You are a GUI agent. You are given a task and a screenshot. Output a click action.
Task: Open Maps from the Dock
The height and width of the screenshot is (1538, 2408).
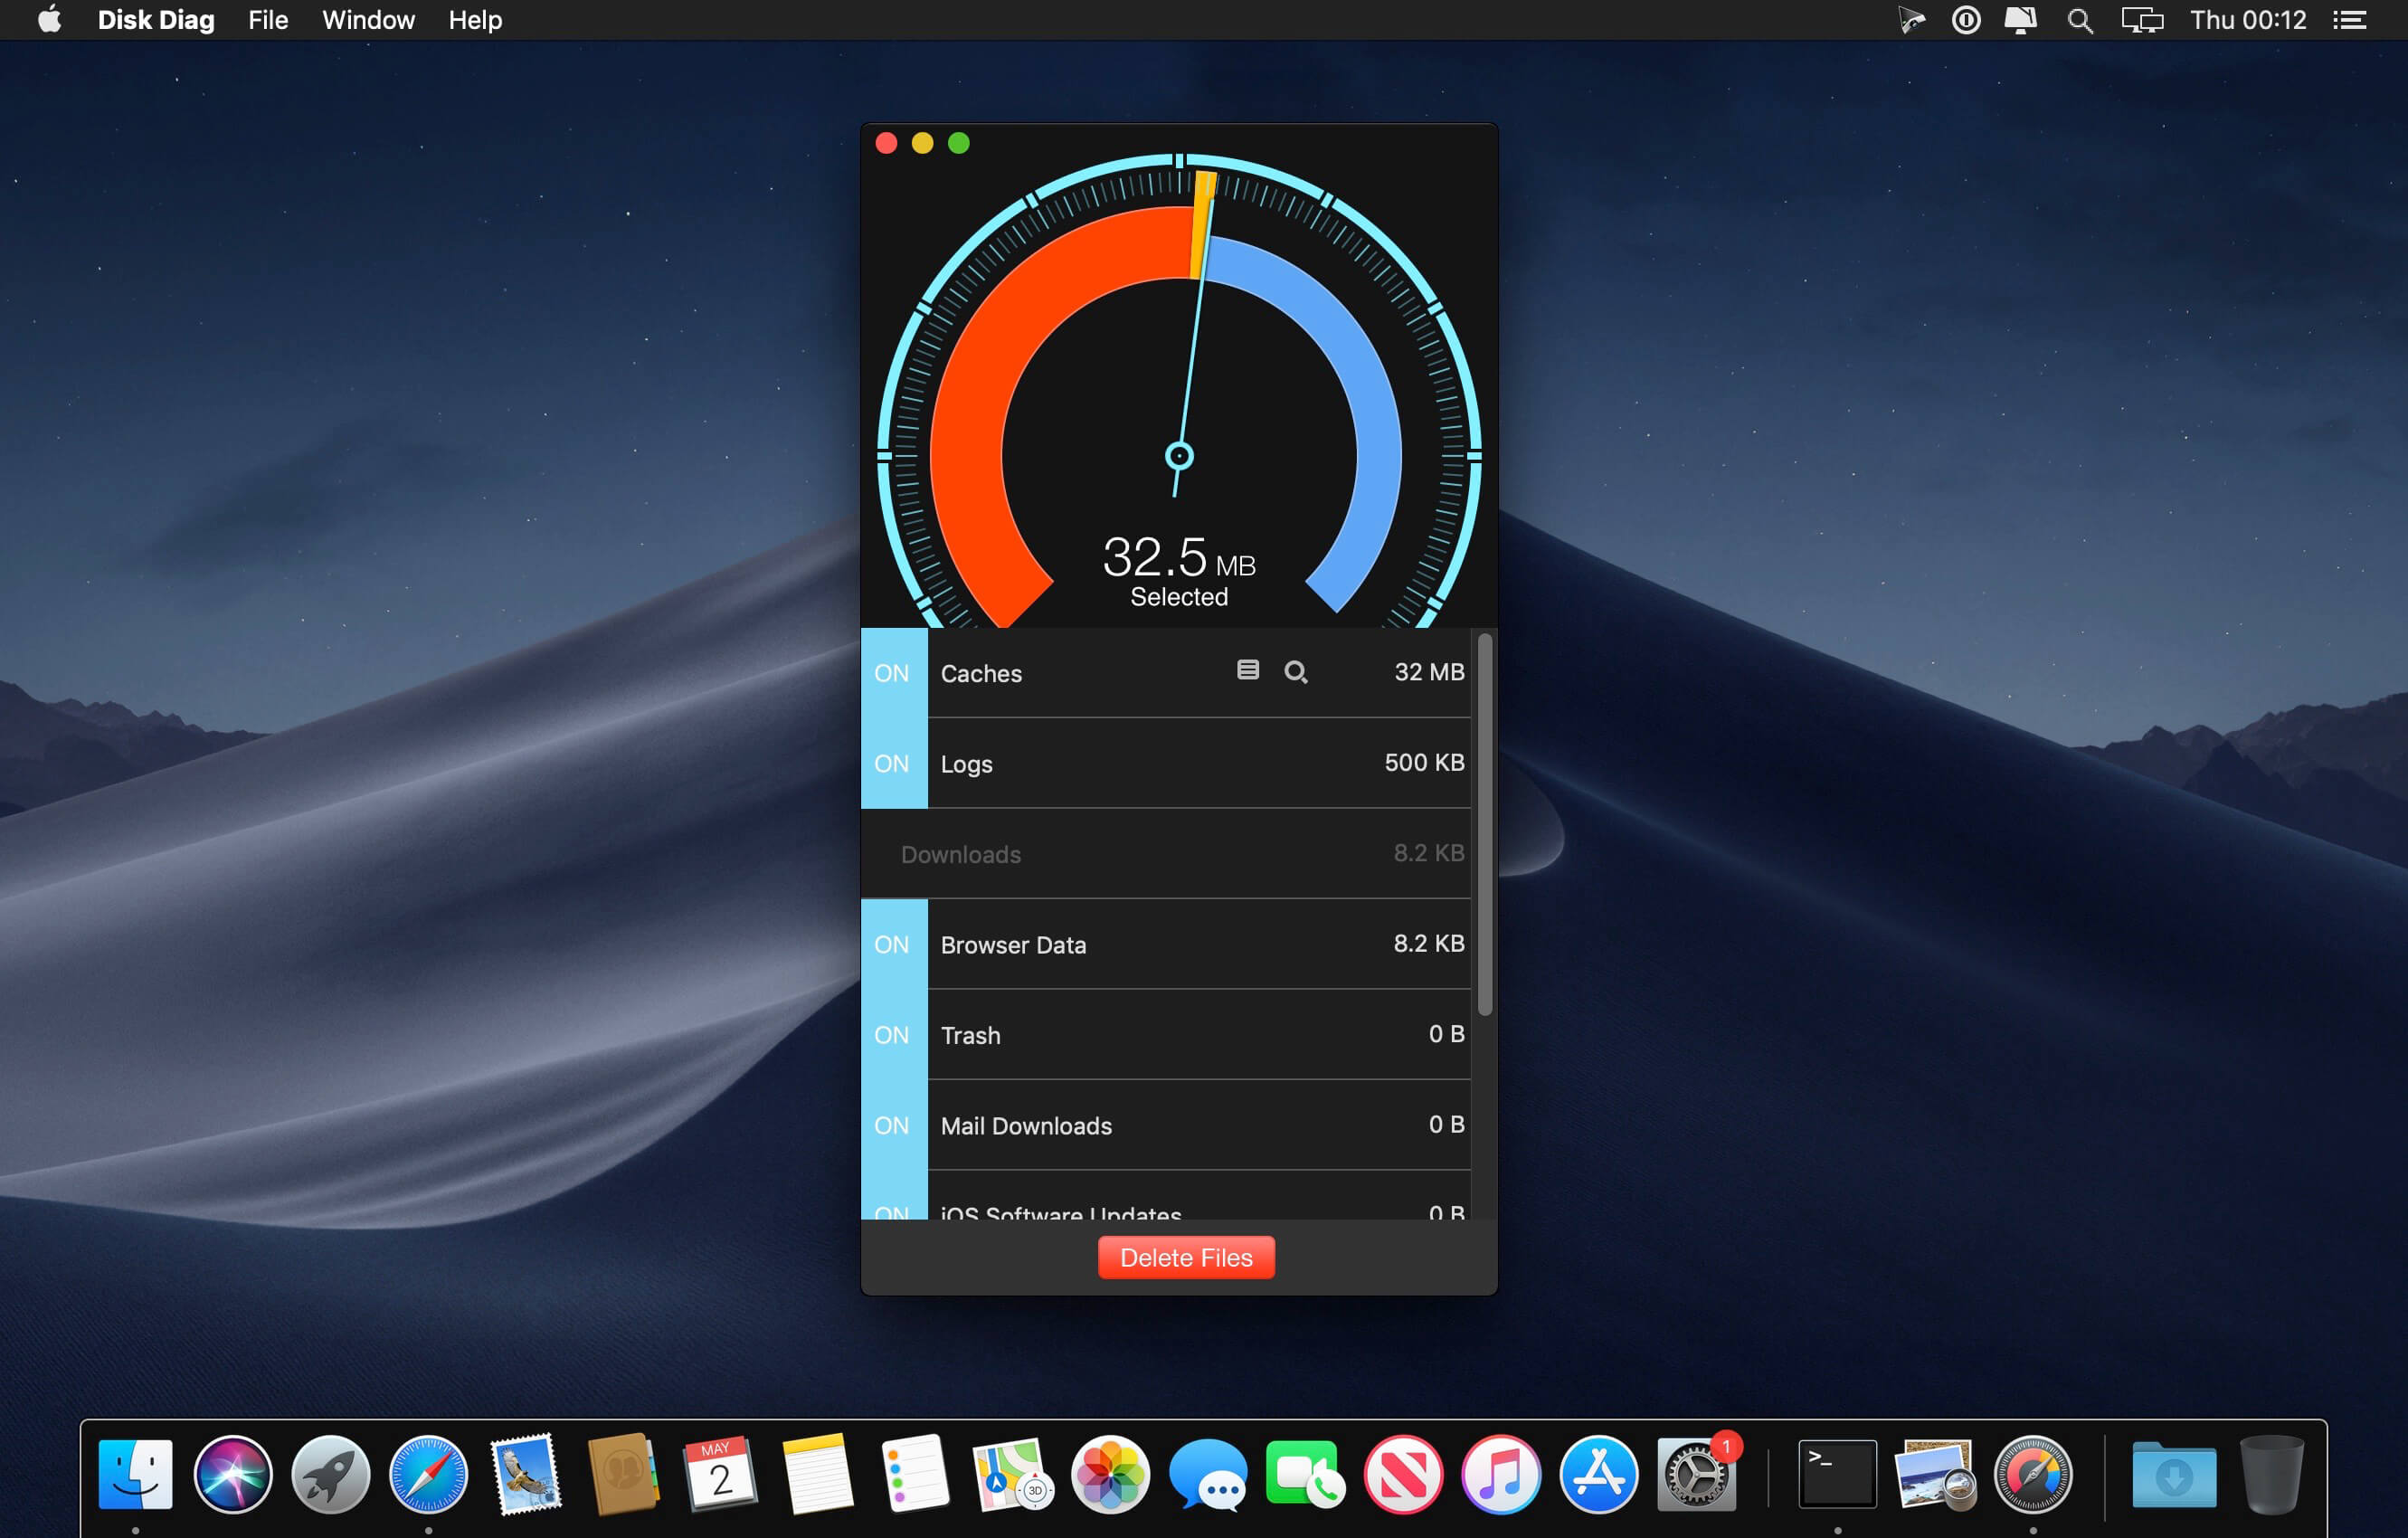[1012, 1474]
